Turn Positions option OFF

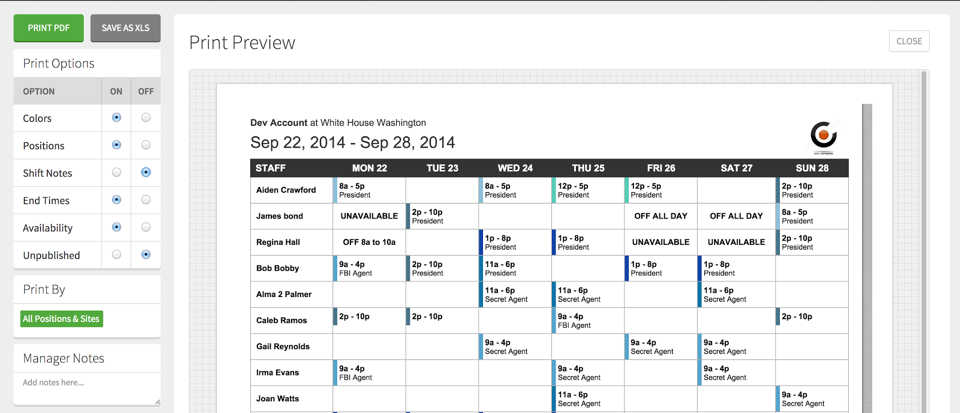click(146, 145)
